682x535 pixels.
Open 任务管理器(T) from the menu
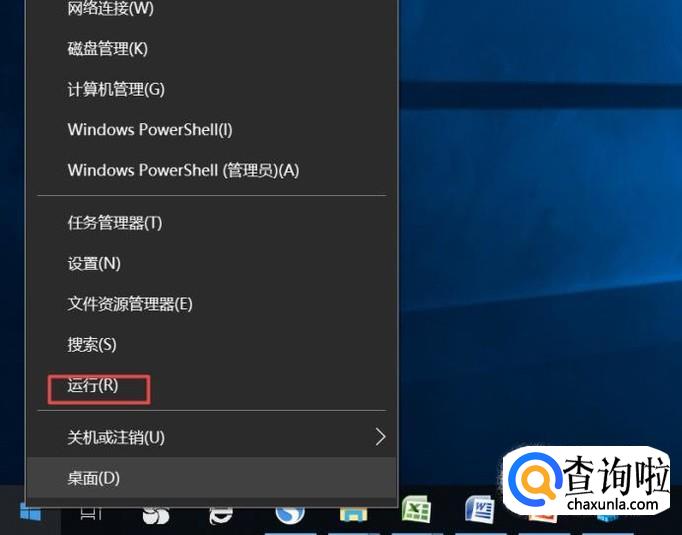[114, 223]
